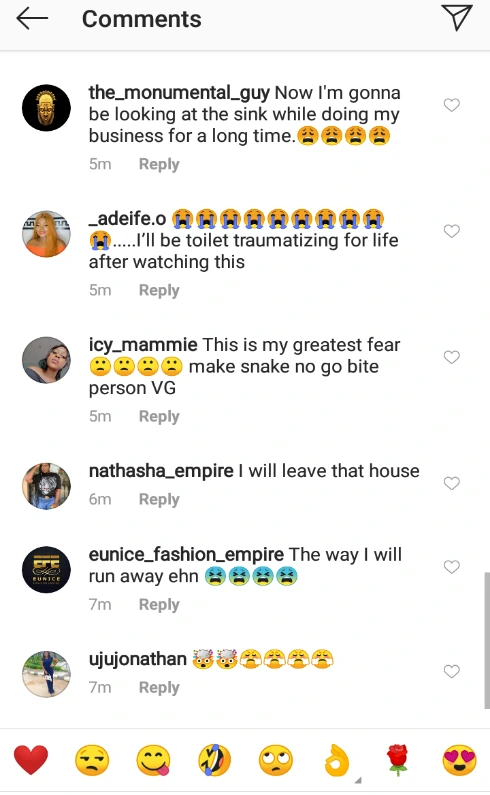Open icy_mammie's profile picture
This screenshot has height=795, width=490.
[46, 360]
